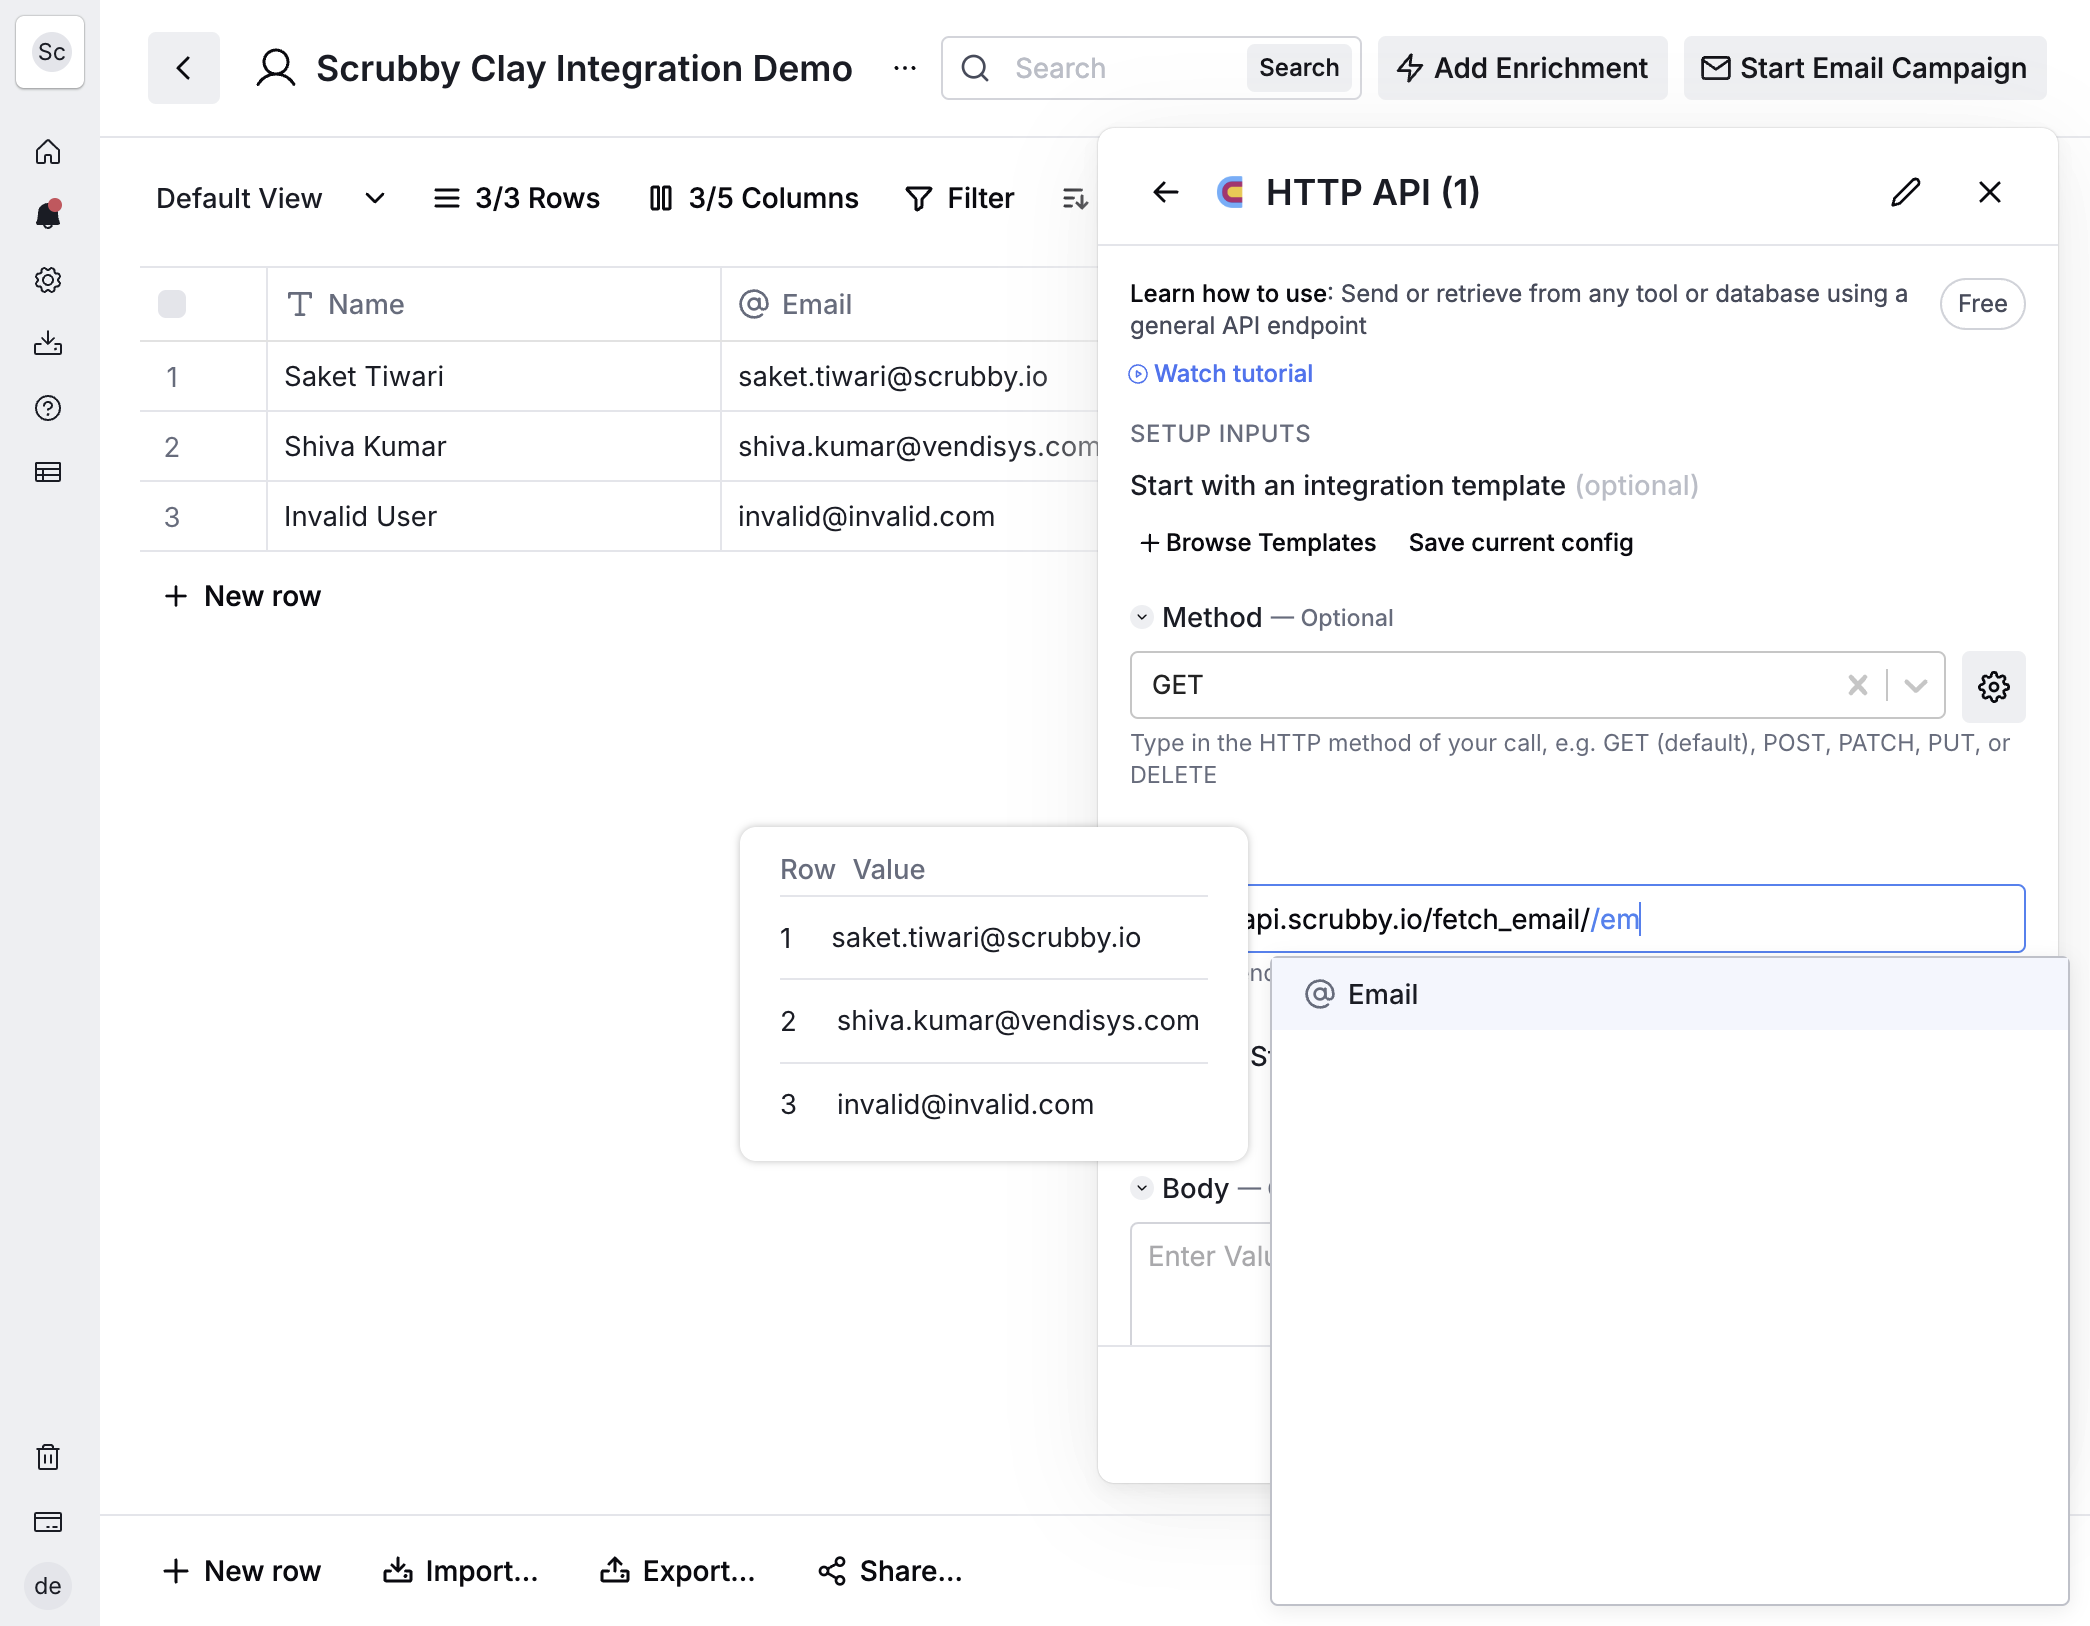Click the download tray icon in sidebar
2090x1626 pixels.
(48, 344)
